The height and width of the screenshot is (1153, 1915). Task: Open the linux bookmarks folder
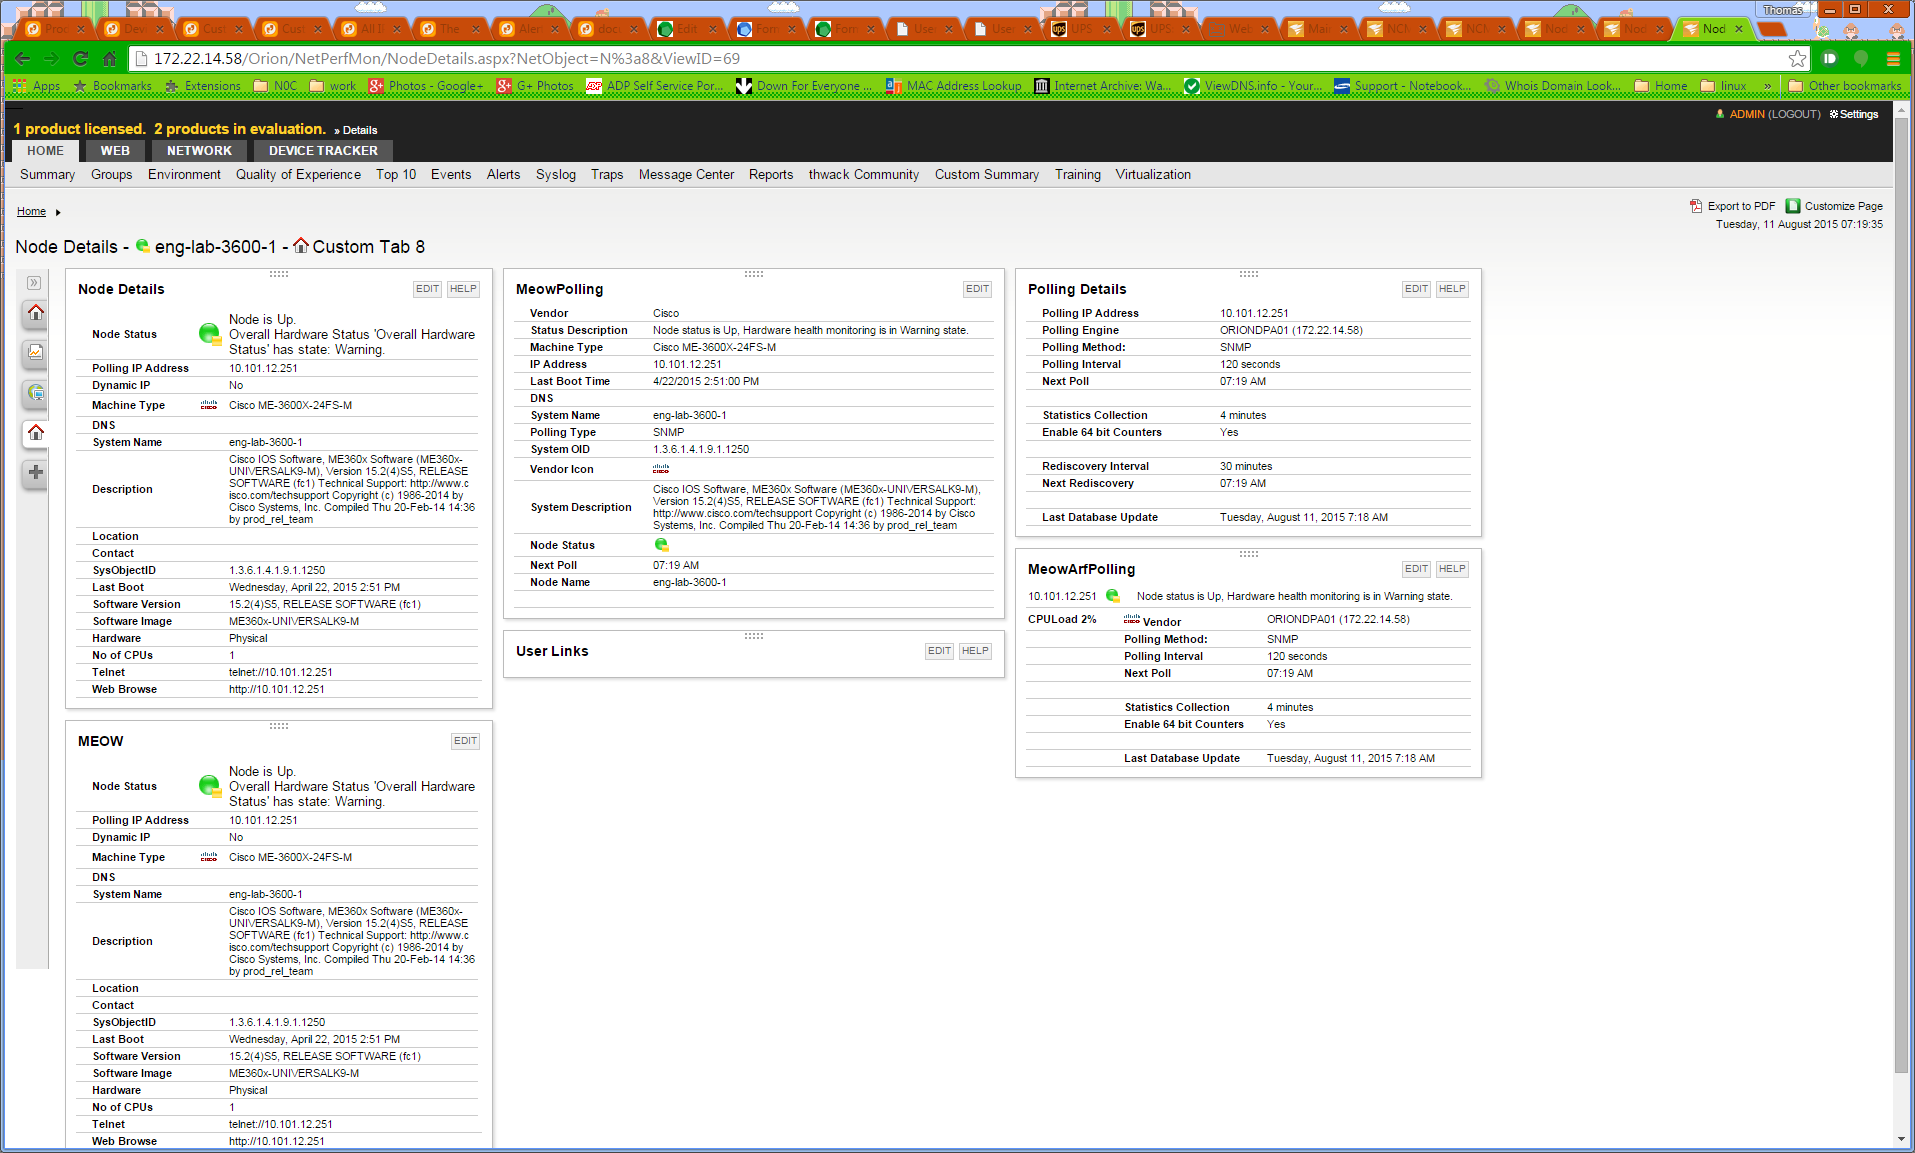pos(1723,86)
